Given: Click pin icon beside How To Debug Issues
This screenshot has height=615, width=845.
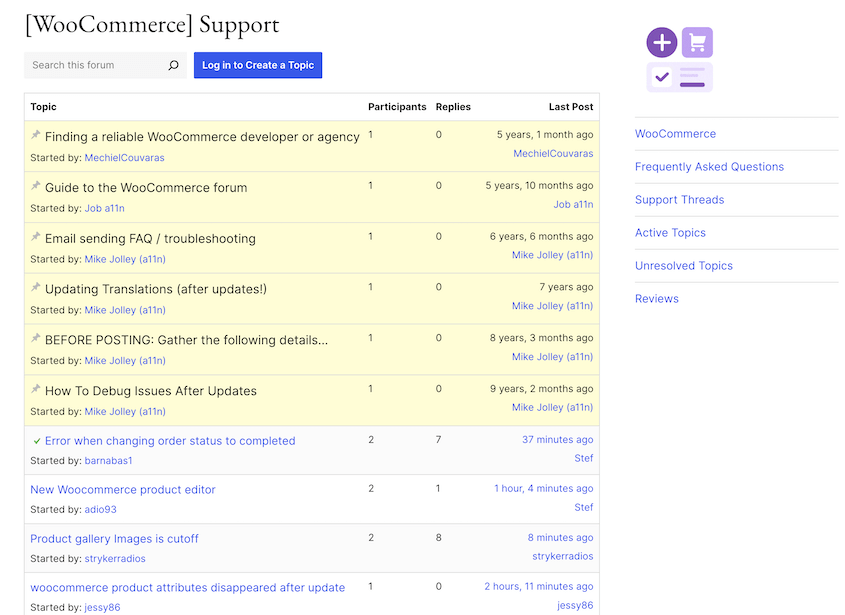Looking at the screenshot, I should (x=36, y=389).
